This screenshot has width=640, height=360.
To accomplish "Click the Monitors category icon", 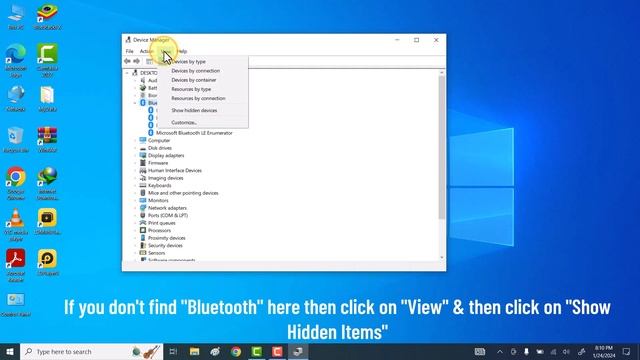I will (x=142, y=200).
